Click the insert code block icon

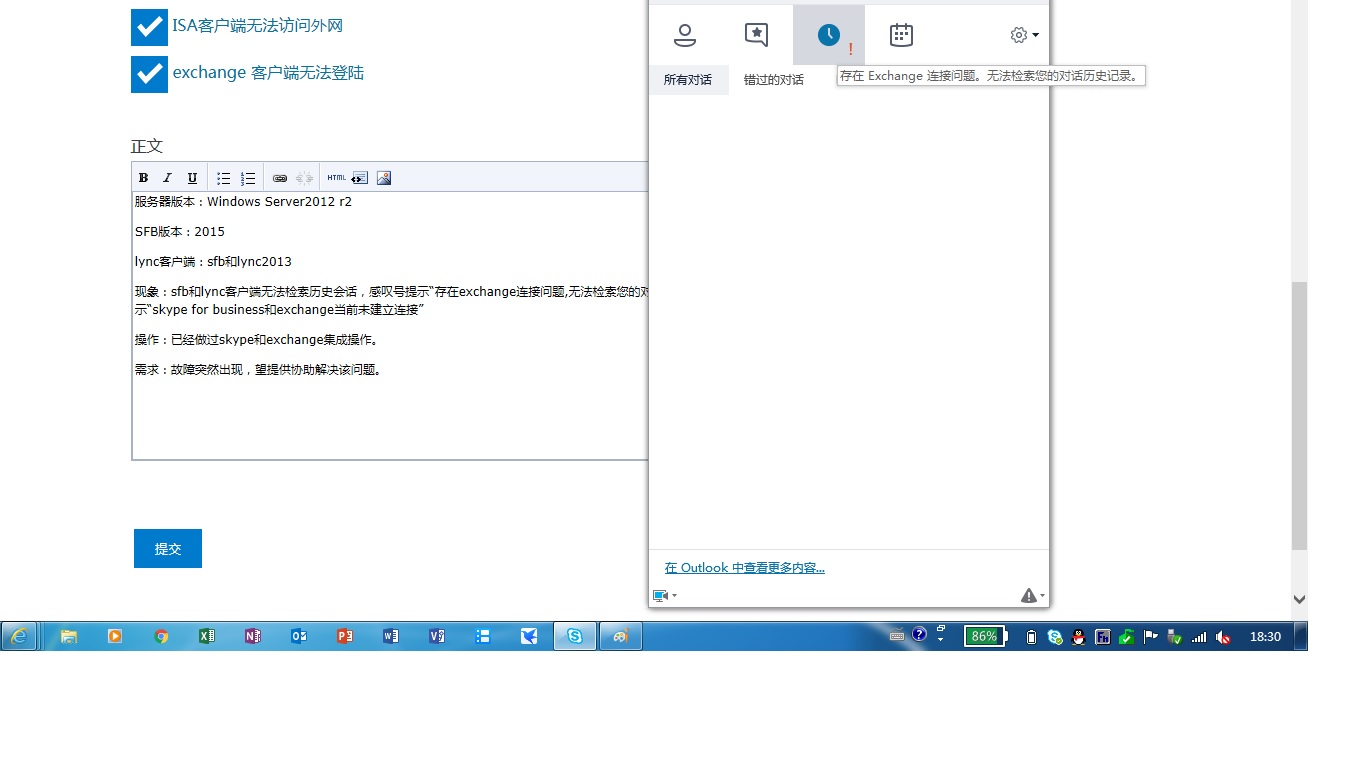tap(359, 178)
